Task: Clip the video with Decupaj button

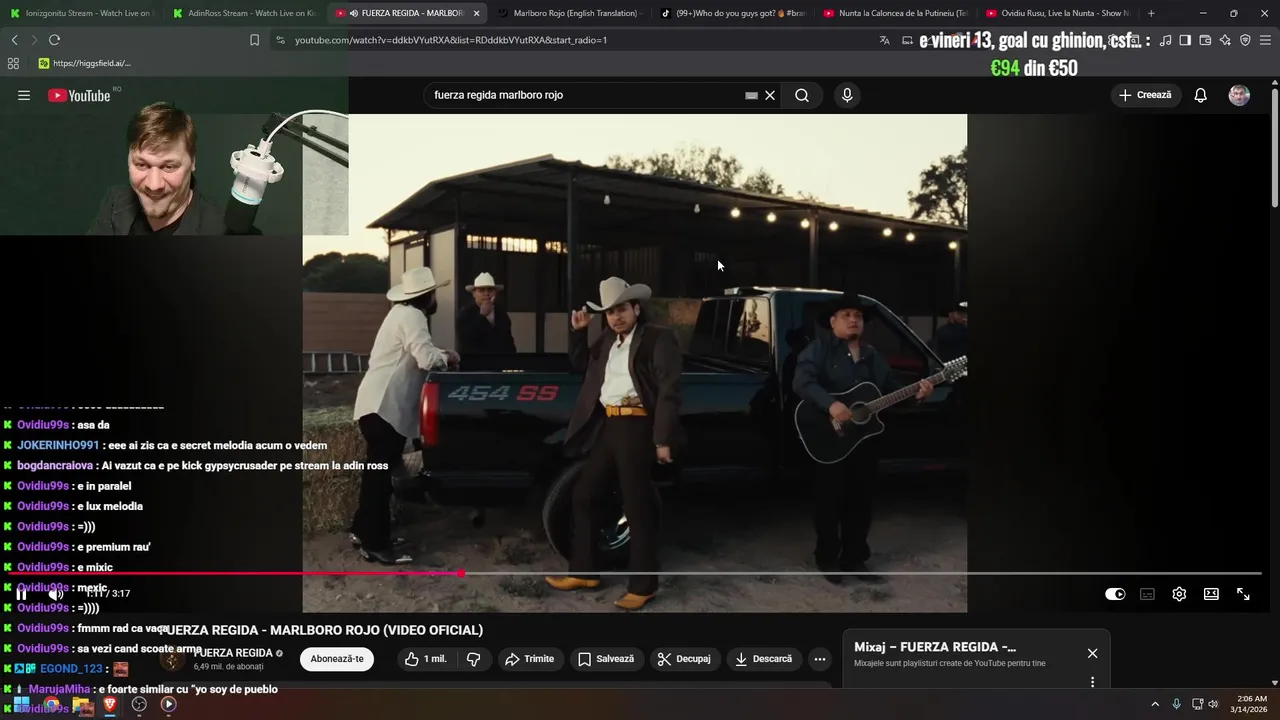Action: click(684, 659)
